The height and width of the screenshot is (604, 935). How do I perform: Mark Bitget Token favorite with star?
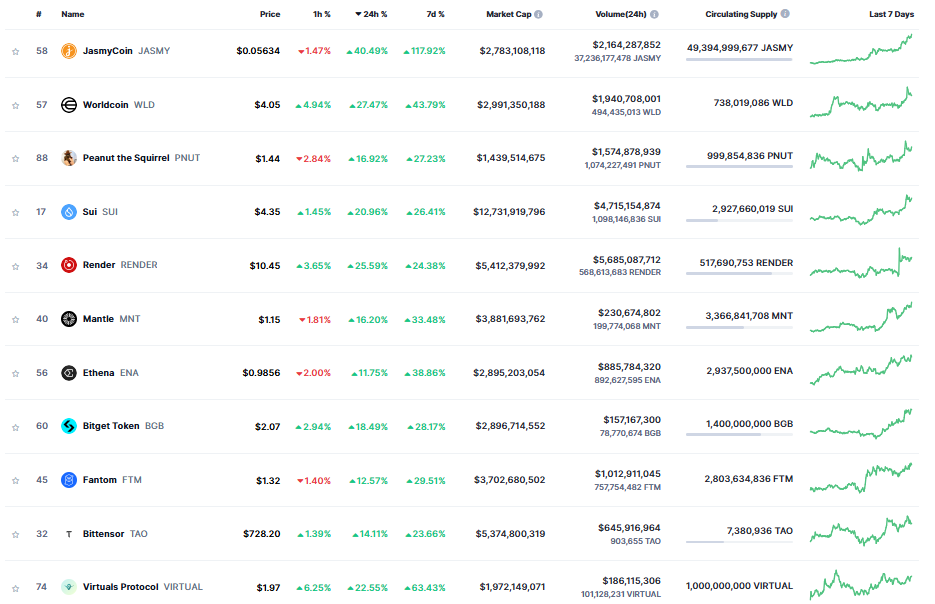pos(16,427)
